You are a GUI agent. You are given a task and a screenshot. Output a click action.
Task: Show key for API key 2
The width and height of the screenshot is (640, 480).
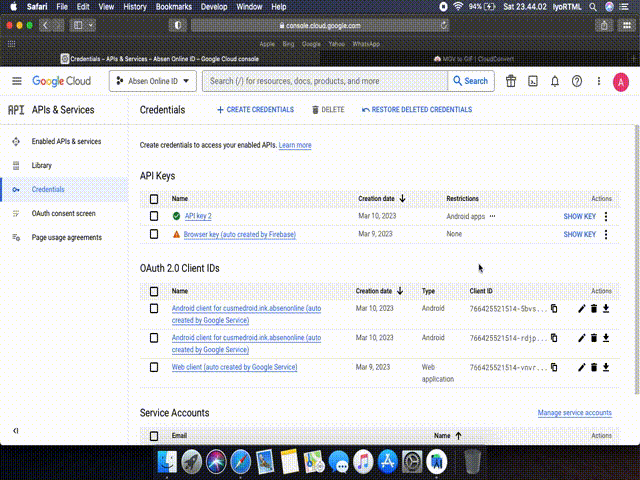580,216
